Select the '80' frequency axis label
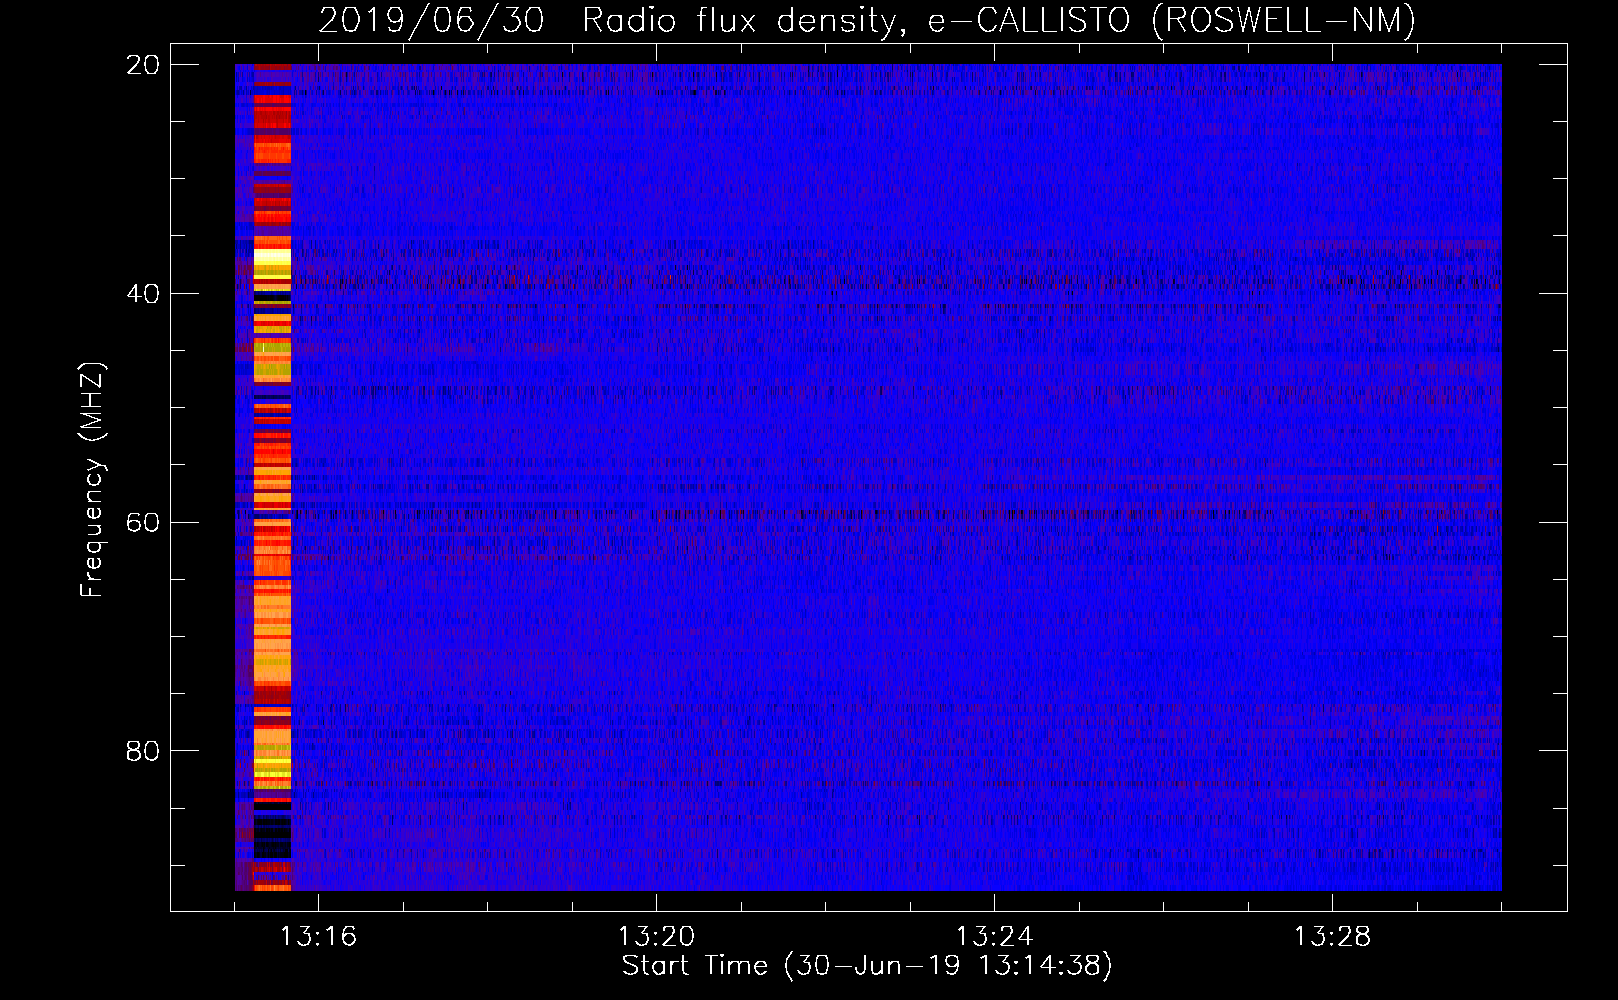This screenshot has height=1000, width=1618. [143, 751]
